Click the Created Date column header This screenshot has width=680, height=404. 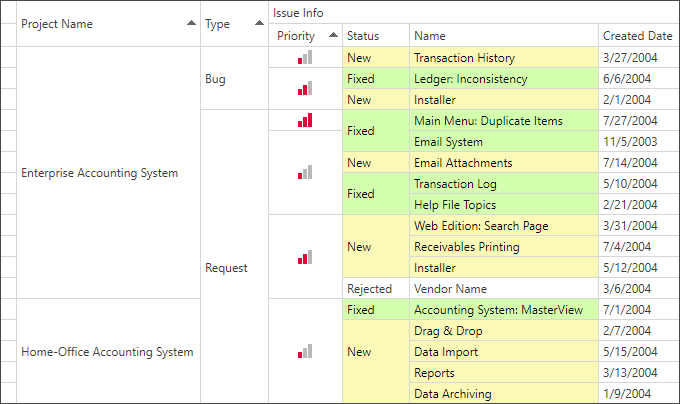[638, 36]
